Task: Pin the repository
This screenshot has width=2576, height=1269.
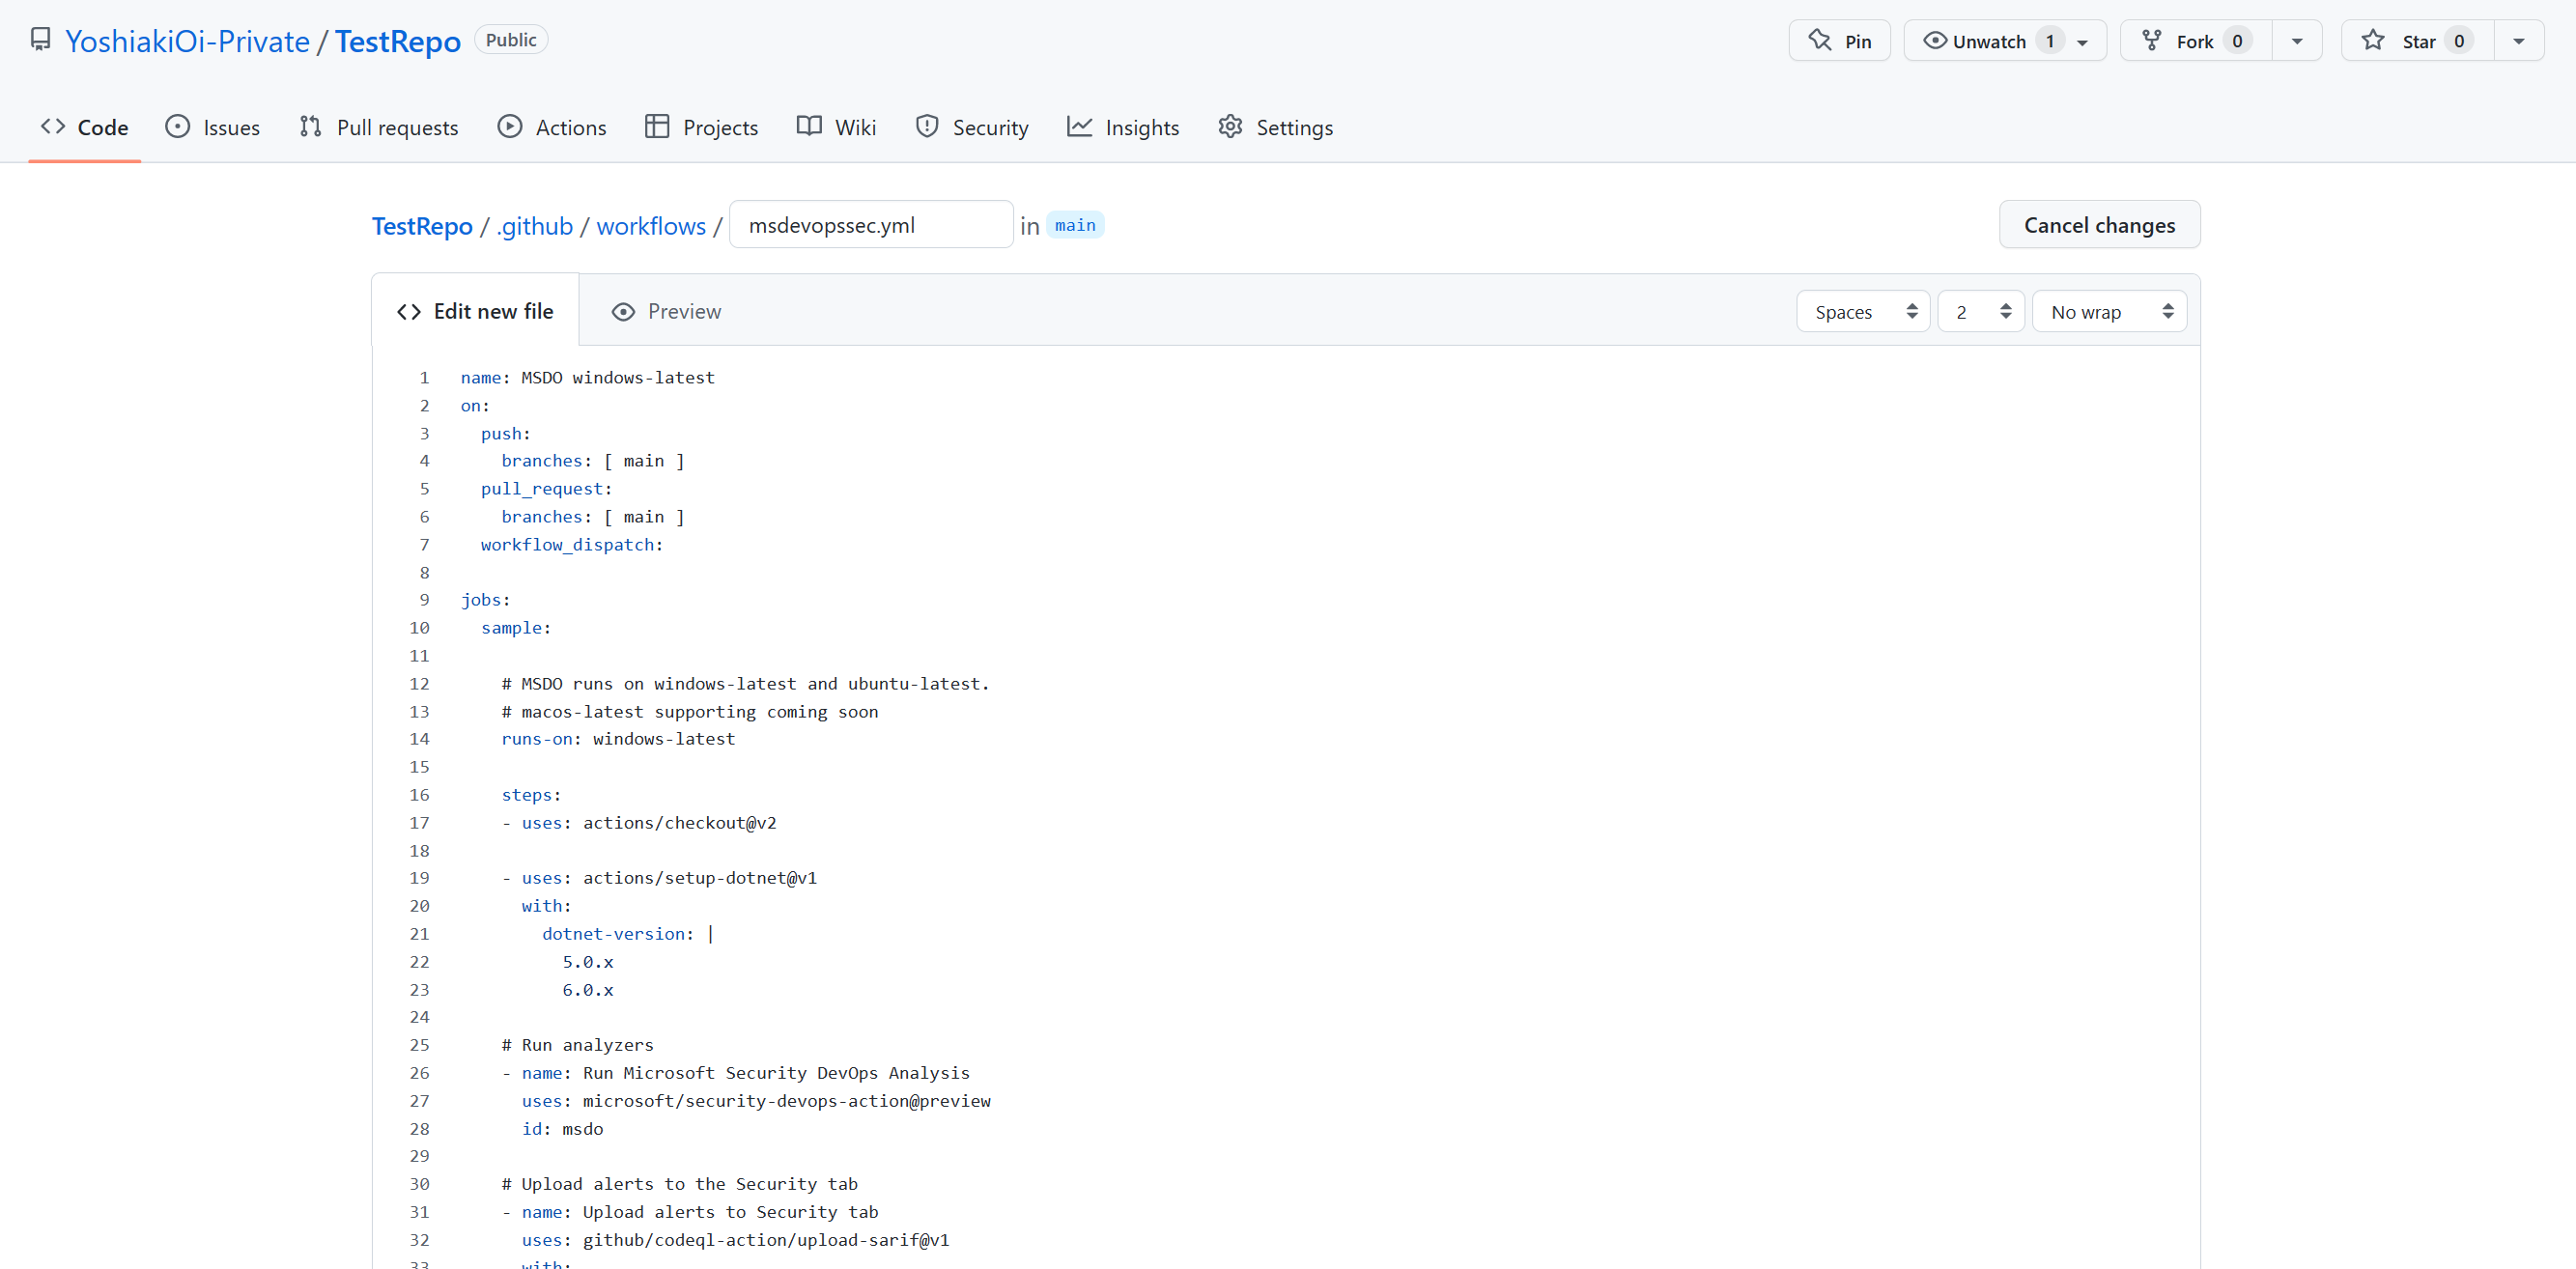Action: click(x=1839, y=40)
